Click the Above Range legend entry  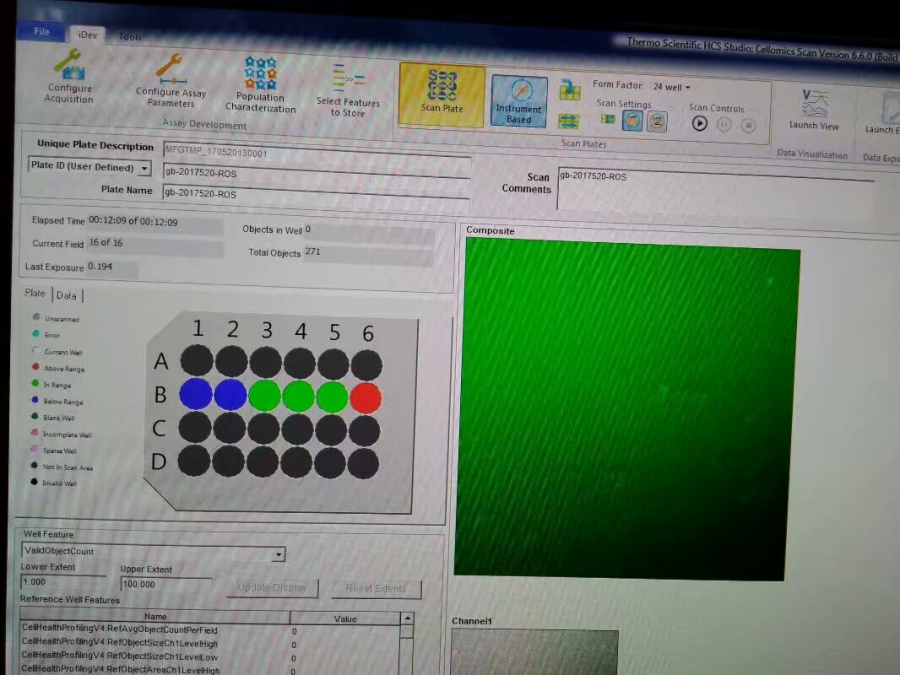point(58,368)
